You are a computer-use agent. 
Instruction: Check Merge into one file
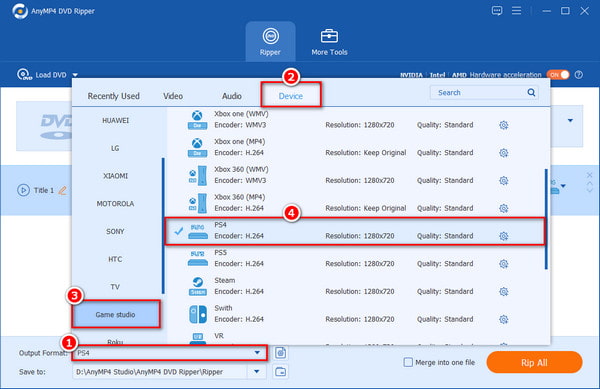click(x=408, y=362)
